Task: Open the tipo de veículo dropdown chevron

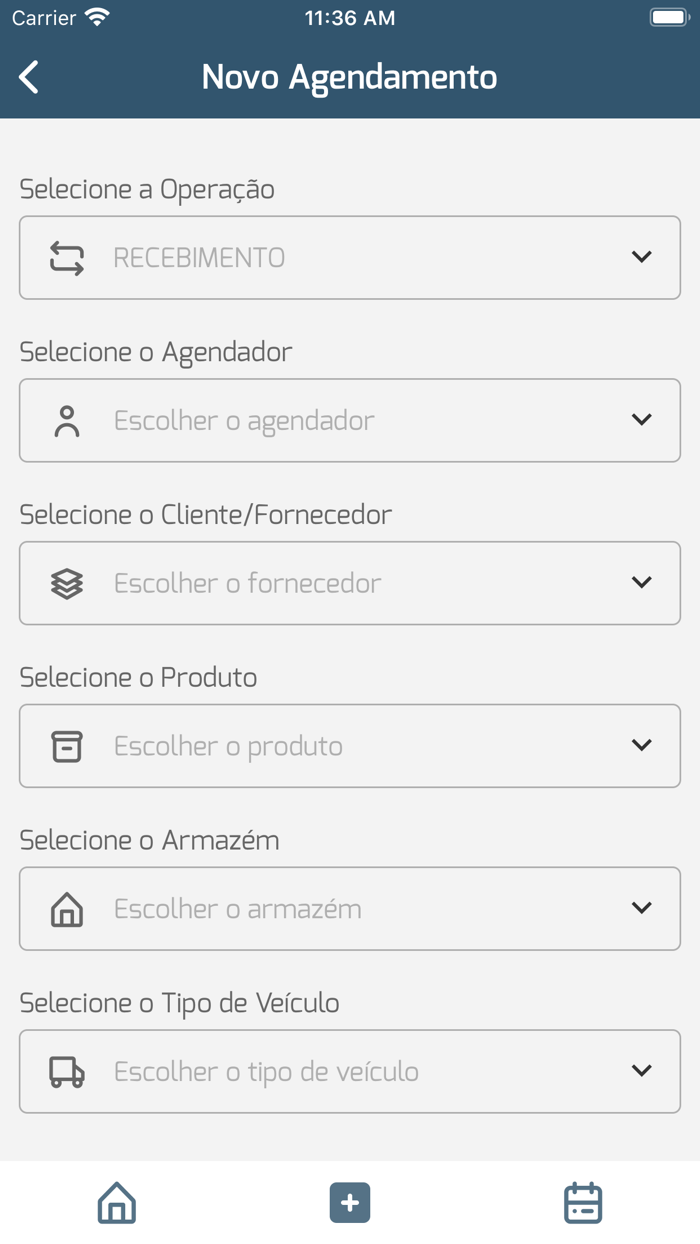Action: tap(643, 1071)
